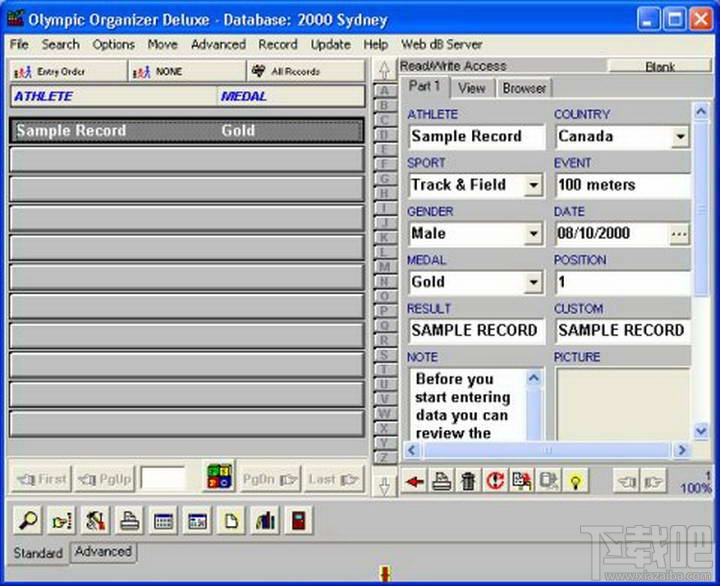Click the down arrow below alphabet index
Viewport: 720px width, 586px height.
pyautogui.click(x=384, y=485)
